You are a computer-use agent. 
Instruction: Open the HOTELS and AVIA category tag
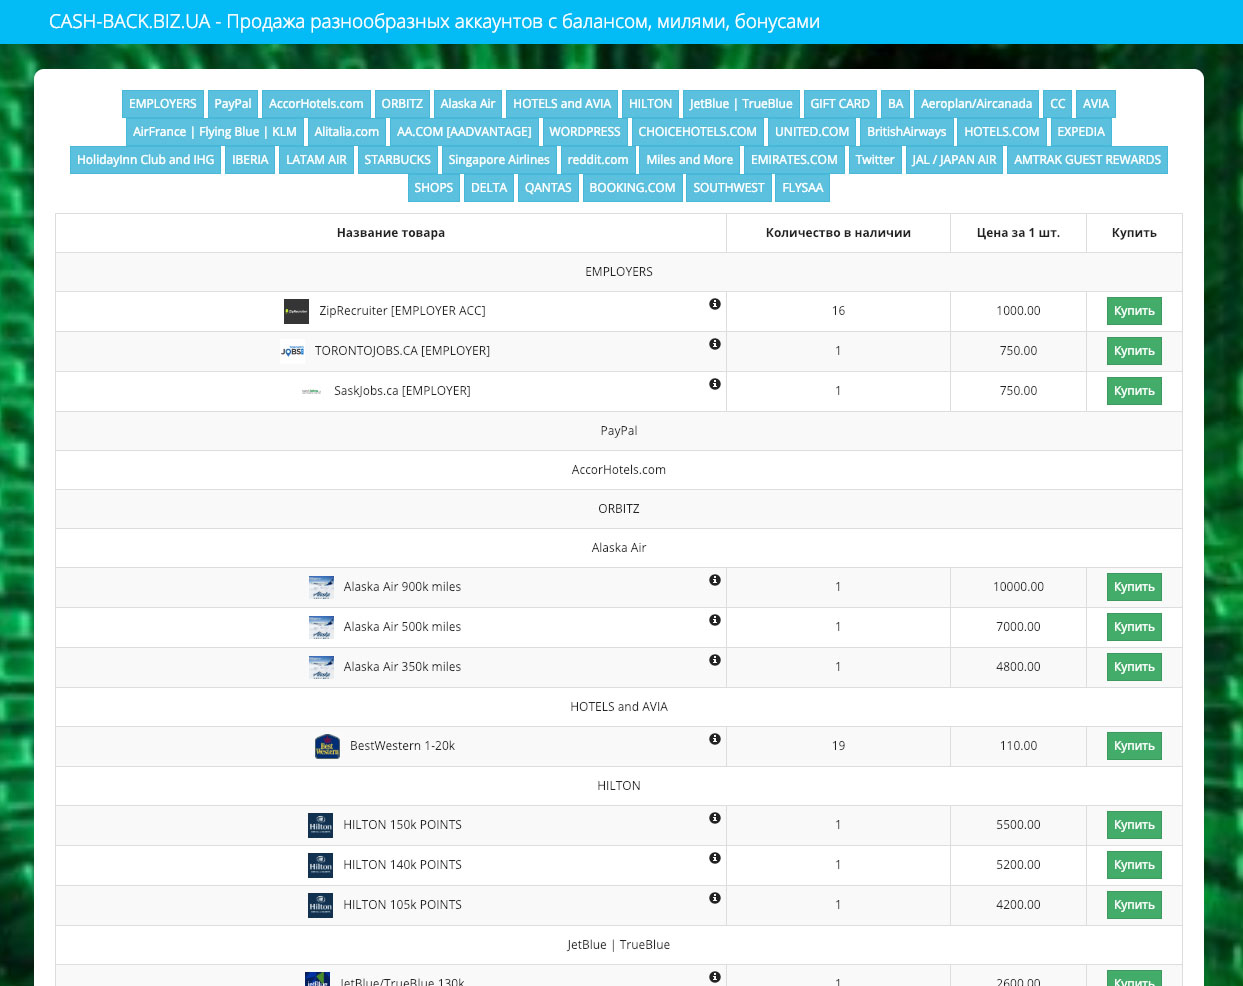(562, 104)
